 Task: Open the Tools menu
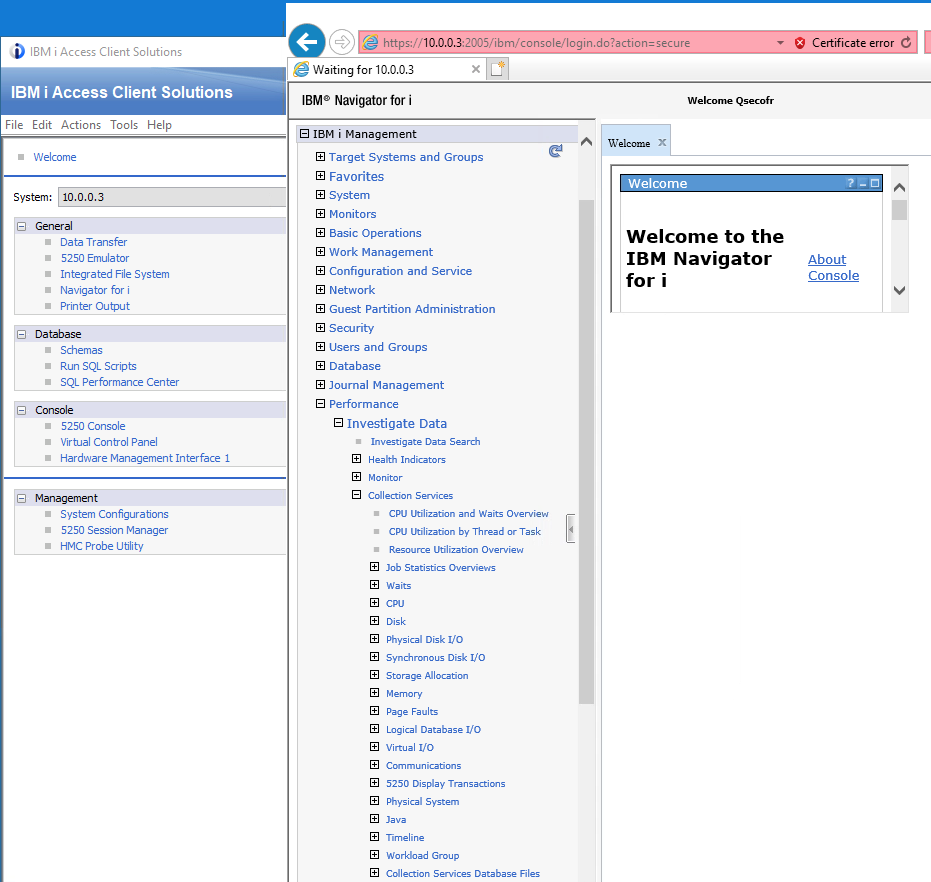click(x=124, y=125)
